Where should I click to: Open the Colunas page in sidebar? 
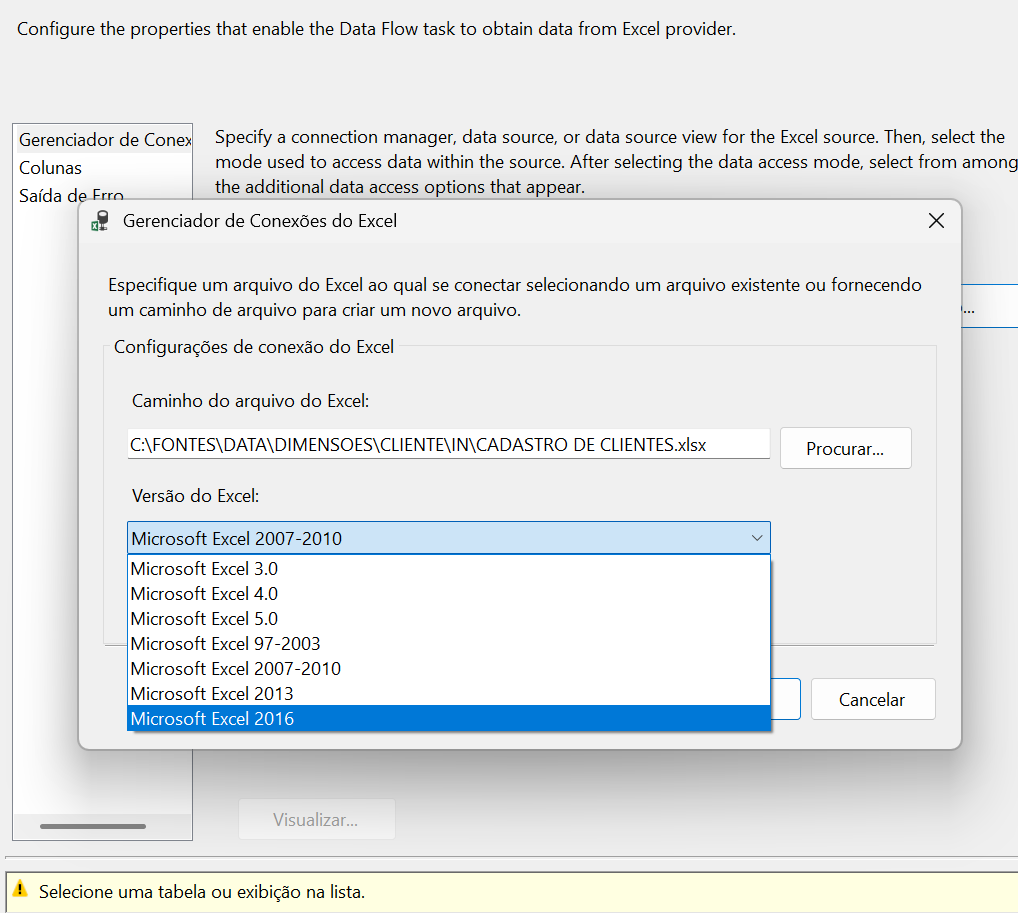(x=51, y=168)
